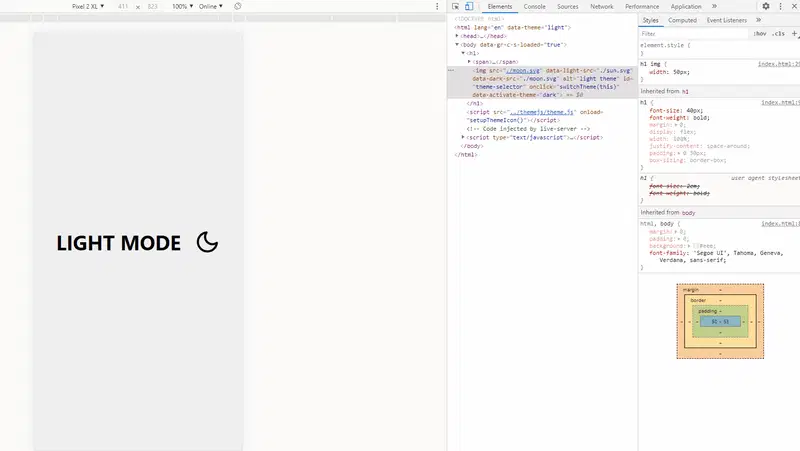Viewport: 800px width, 451px height.
Task: Click the justify-content: space-around declaration
Action: coord(699,146)
